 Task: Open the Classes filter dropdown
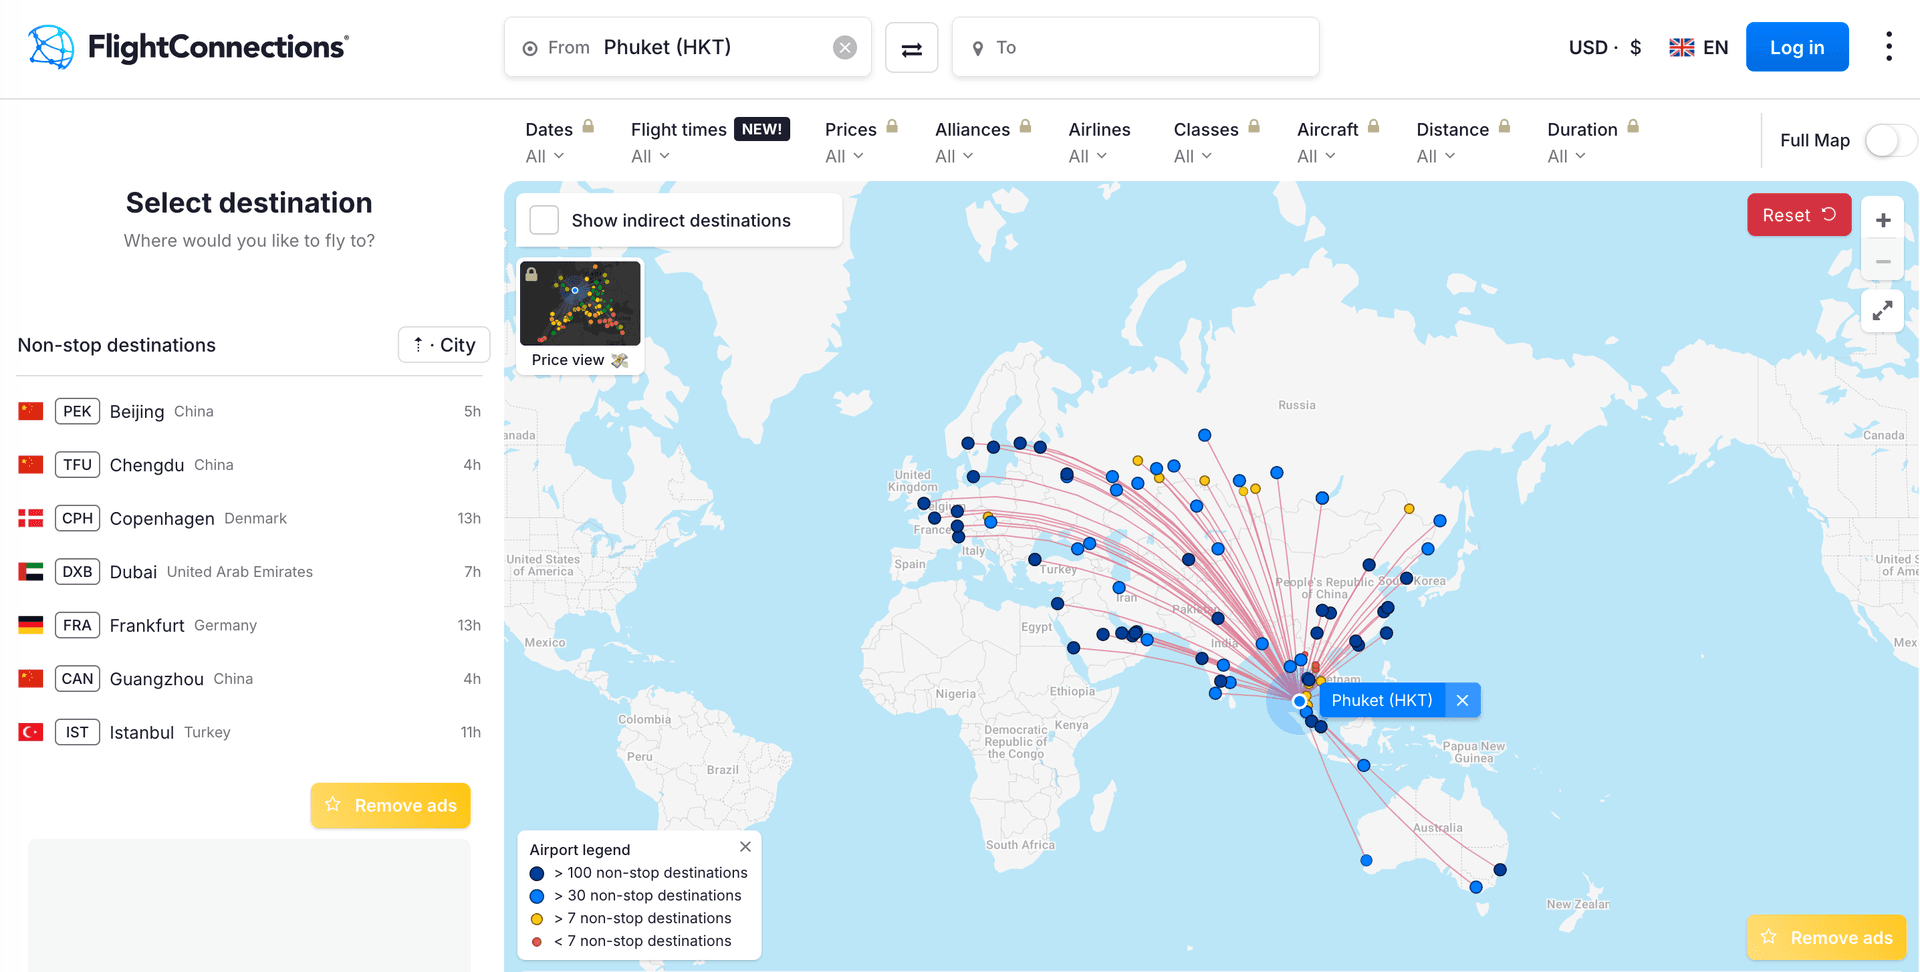coord(1215,141)
